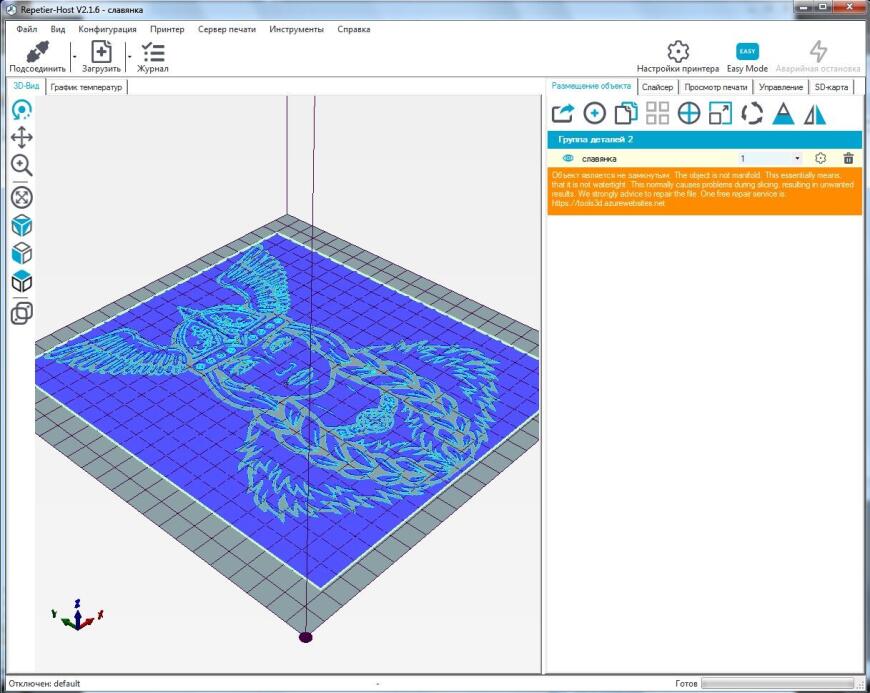Viewport: 870px width, 693px height.
Task: Switch to front cube view
Action: click(22, 254)
